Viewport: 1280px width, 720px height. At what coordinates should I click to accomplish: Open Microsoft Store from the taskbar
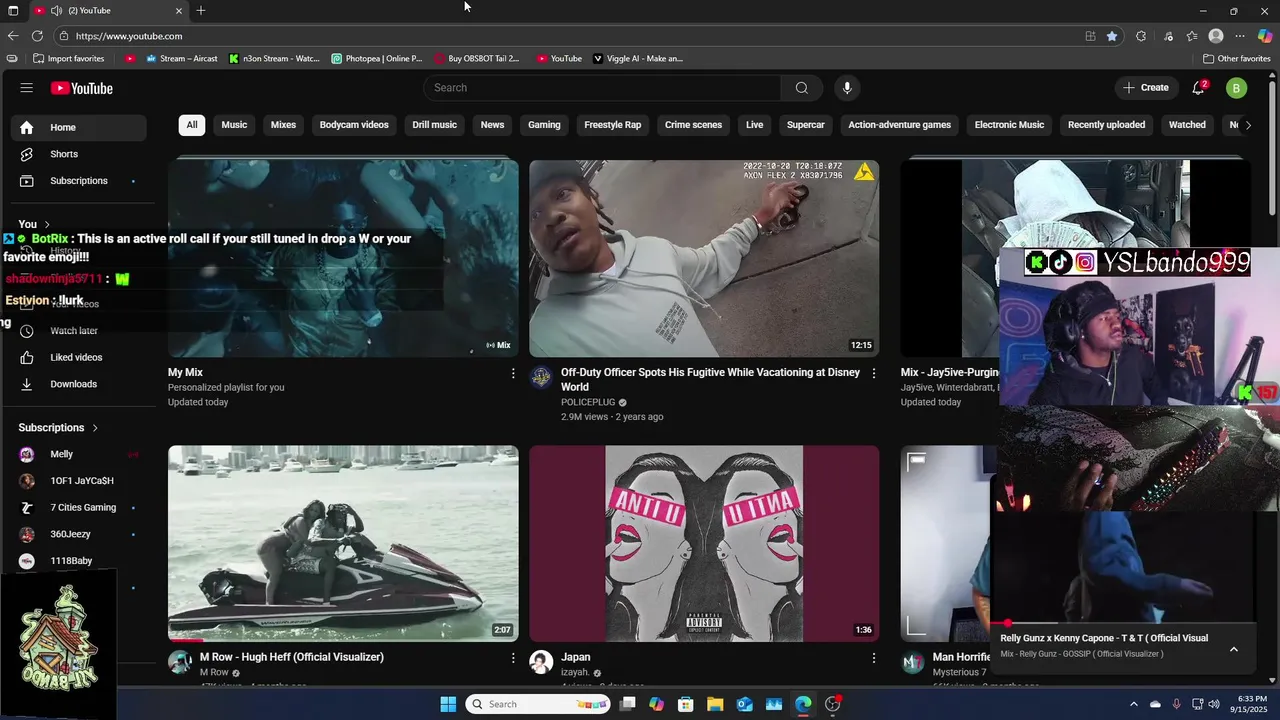[x=685, y=704]
